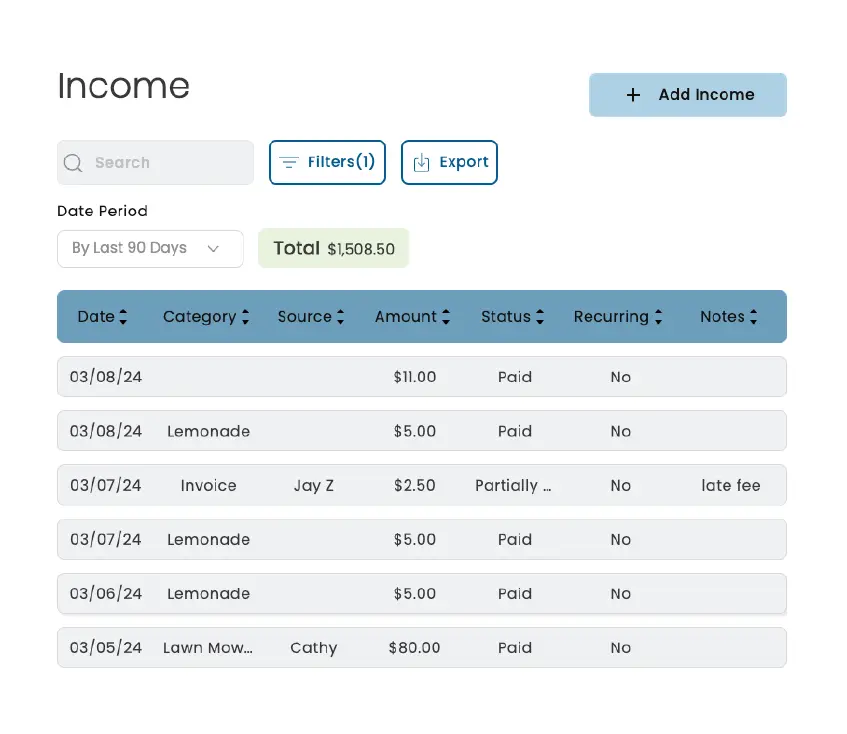This screenshot has height=734, width=847.
Task: Click the Recurring column sort arrows
Action: (x=657, y=317)
